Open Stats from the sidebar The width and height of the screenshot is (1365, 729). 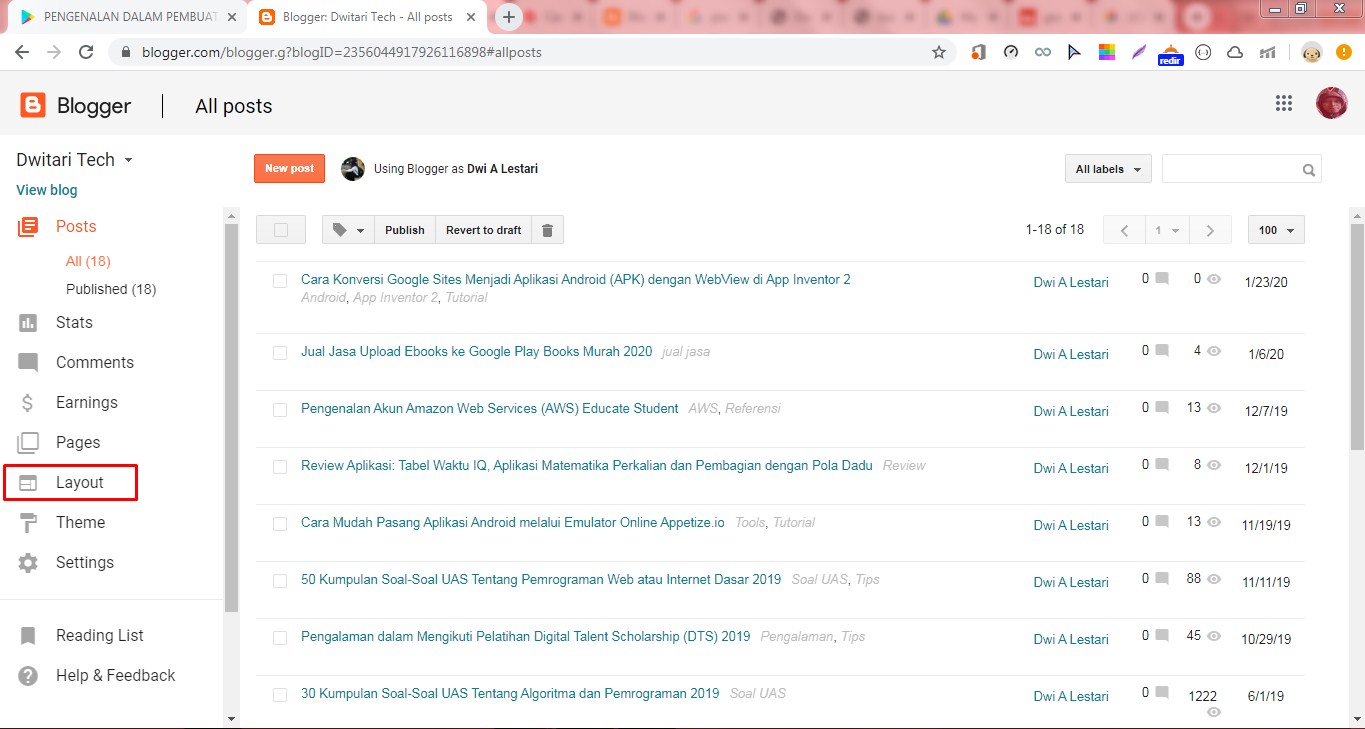point(74,322)
